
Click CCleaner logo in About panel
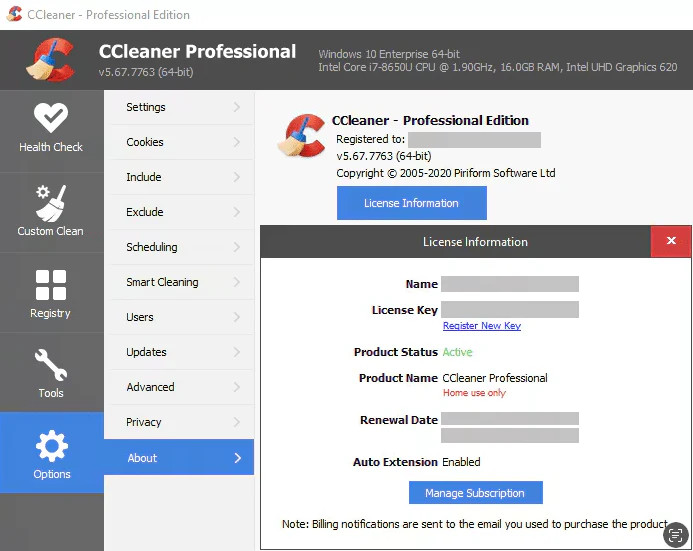pos(301,135)
